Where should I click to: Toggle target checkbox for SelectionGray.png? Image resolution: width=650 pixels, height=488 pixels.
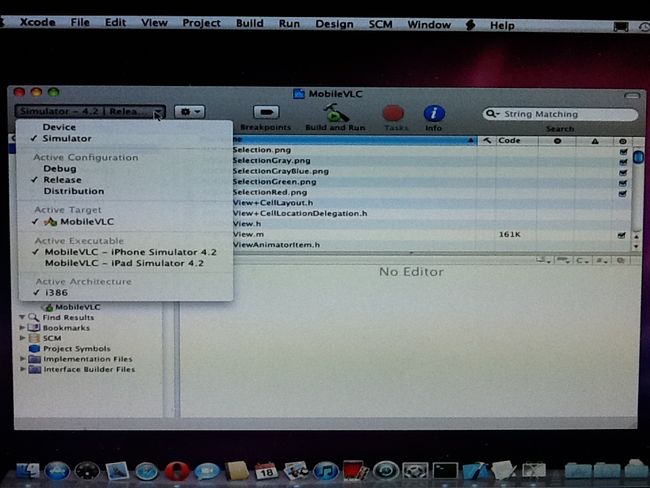623,162
